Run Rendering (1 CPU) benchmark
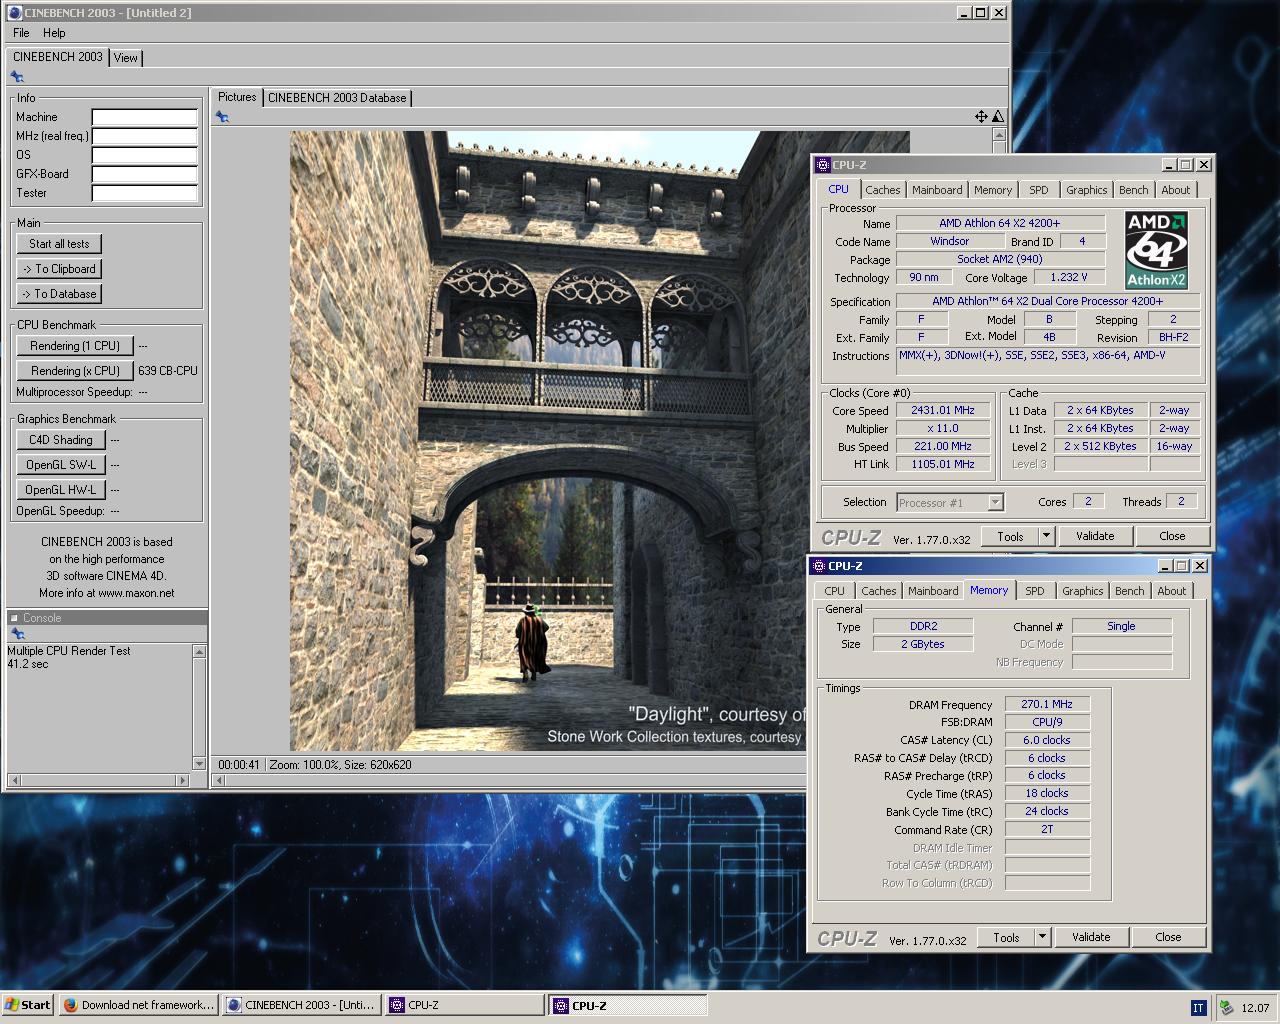1280x1024 pixels. [x=75, y=346]
